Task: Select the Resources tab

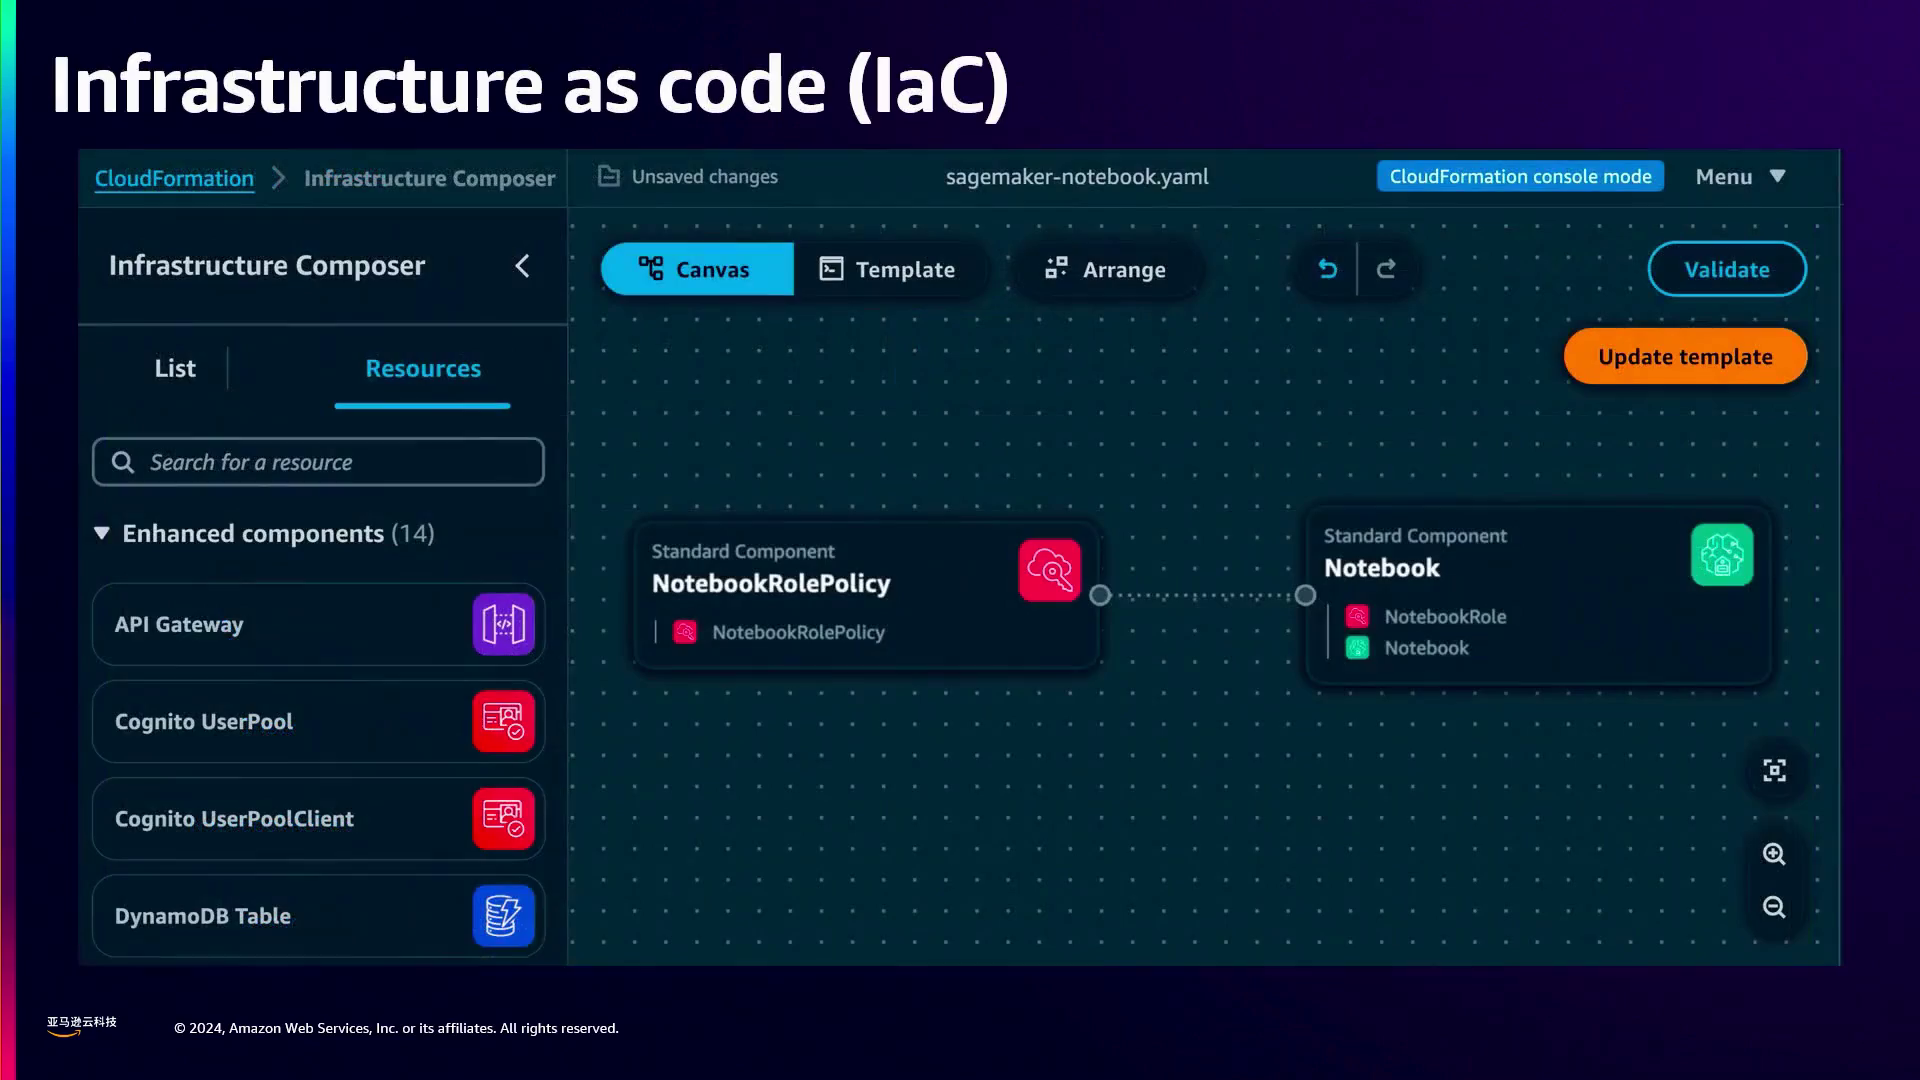Action: (423, 369)
